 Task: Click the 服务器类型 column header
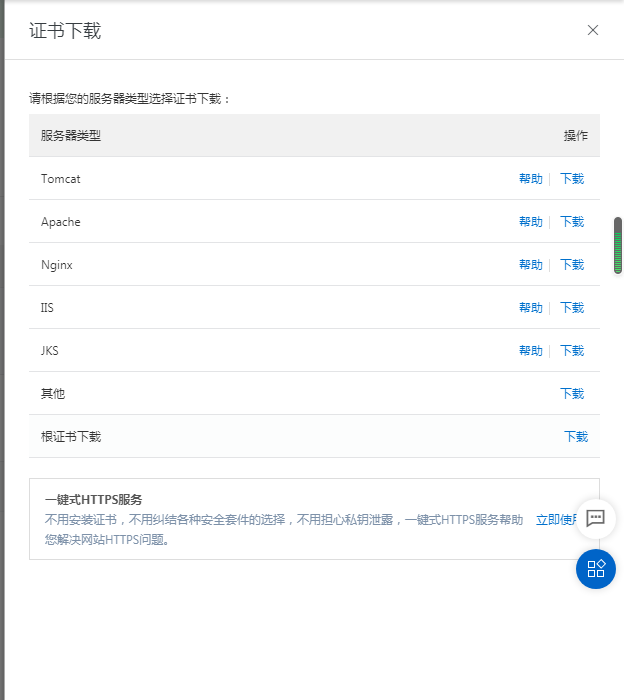pyautogui.click(x=71, y=135)
